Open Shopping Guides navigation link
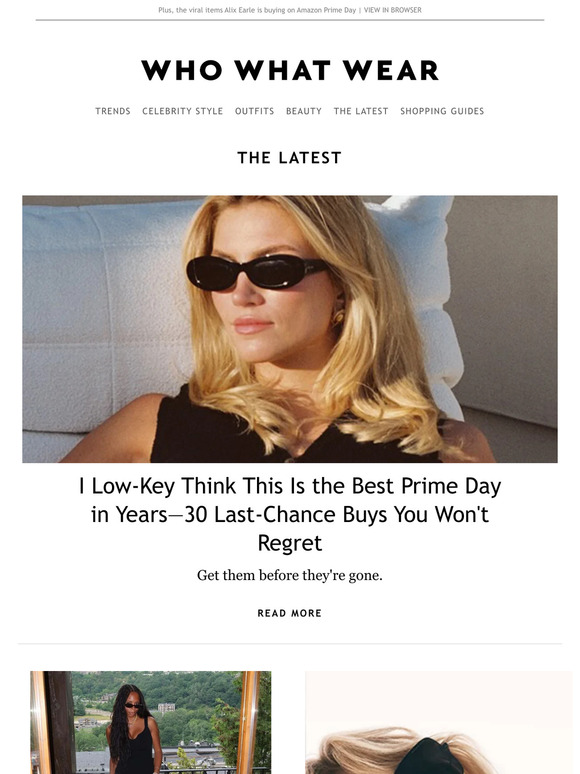The image size is (580, 774). coord(442,111)
